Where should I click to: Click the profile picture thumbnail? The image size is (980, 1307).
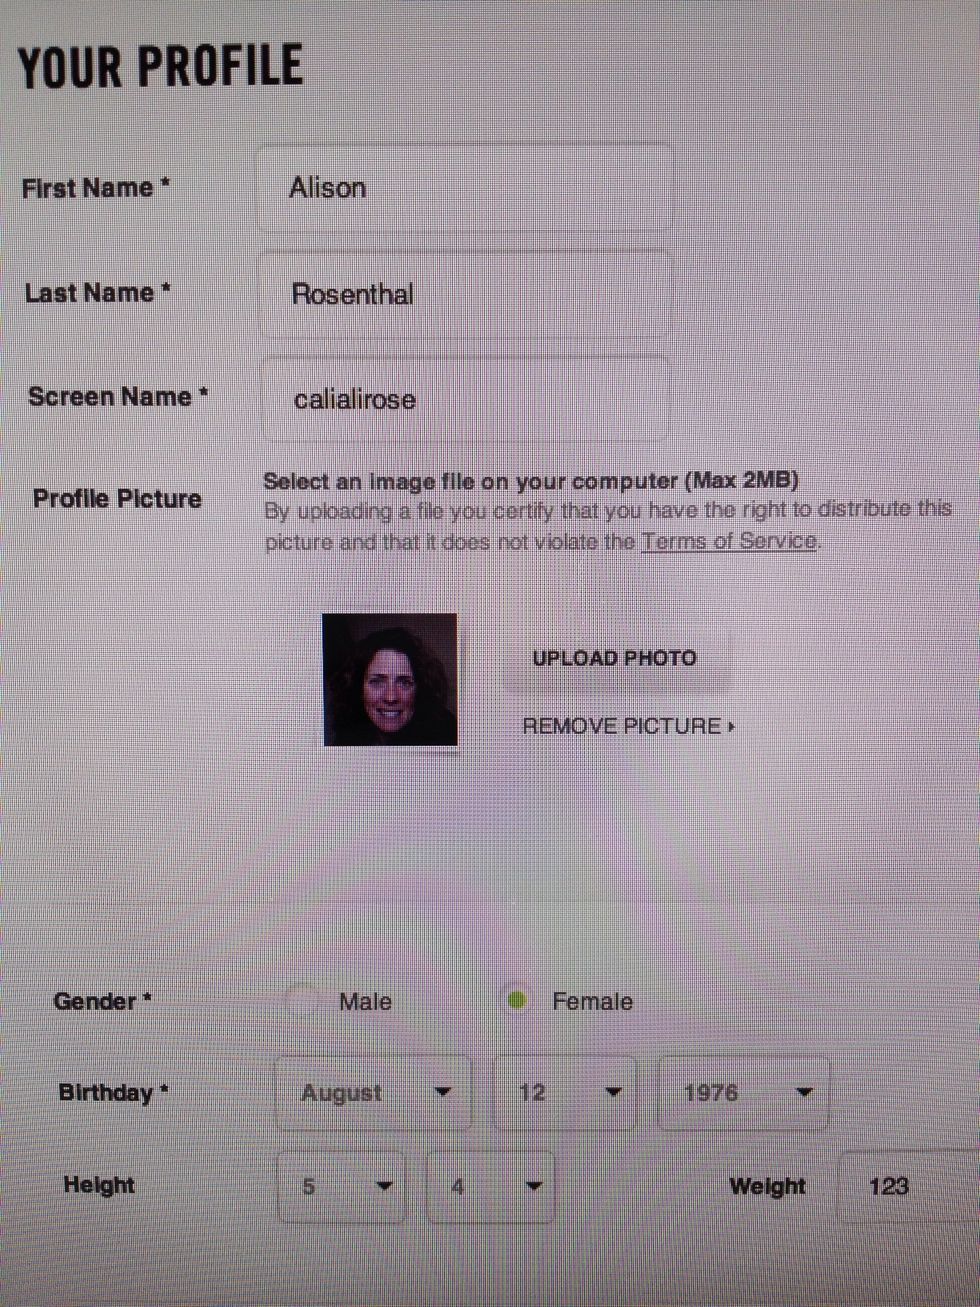pyautogui.click(x=390, y=679)
